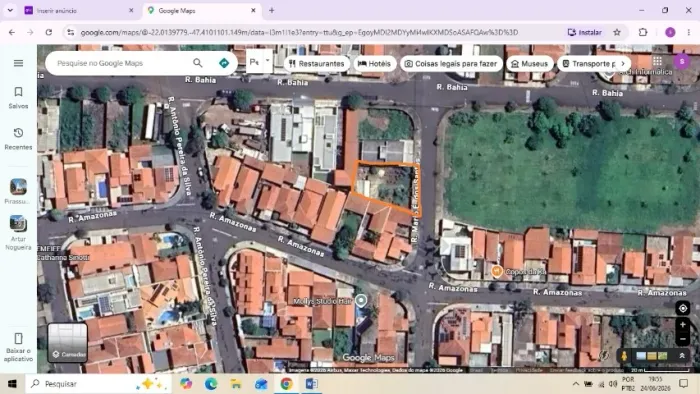The height and width of the screenshot is (394, 700).
Task: Open Google Chrome from the taskbar
Action: coord(286,384)
